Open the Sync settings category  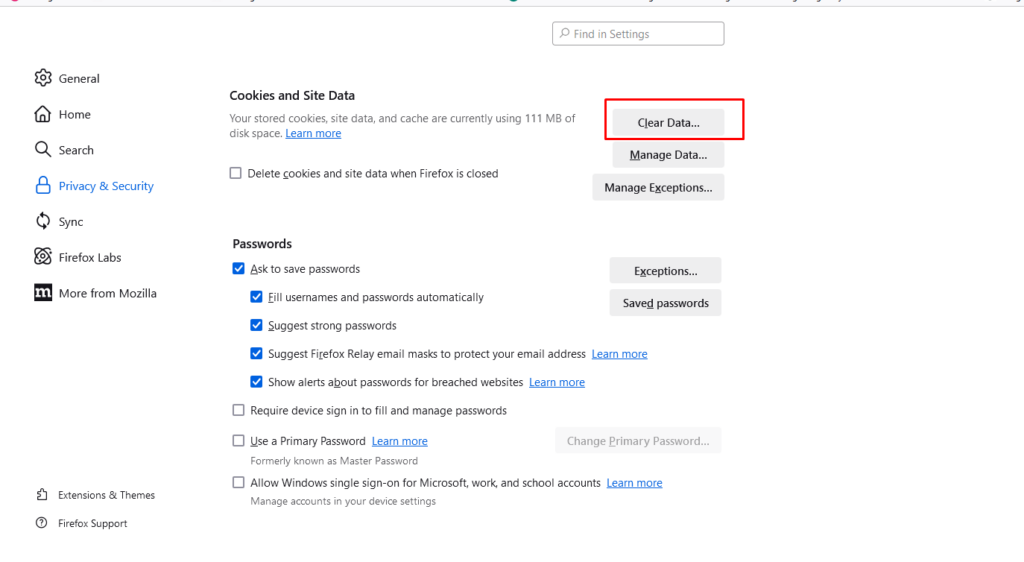point(71,222)
